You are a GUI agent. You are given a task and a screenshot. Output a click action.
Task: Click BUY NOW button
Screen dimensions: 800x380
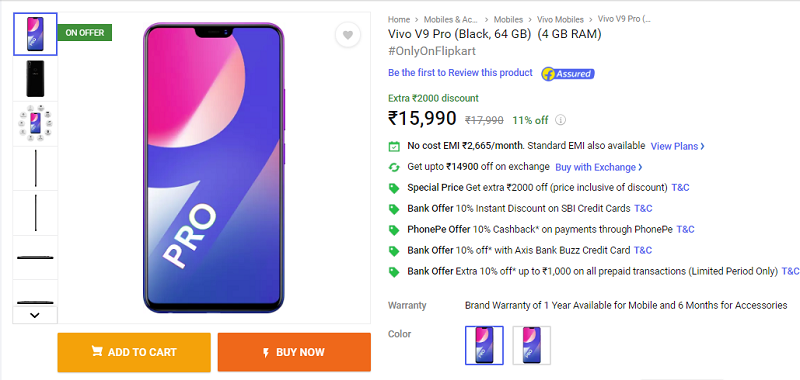[294, 352]
